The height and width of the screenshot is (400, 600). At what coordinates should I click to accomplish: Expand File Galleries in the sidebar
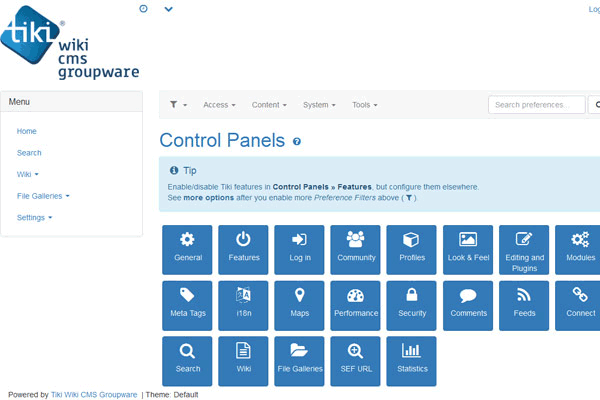pos(43,196)
